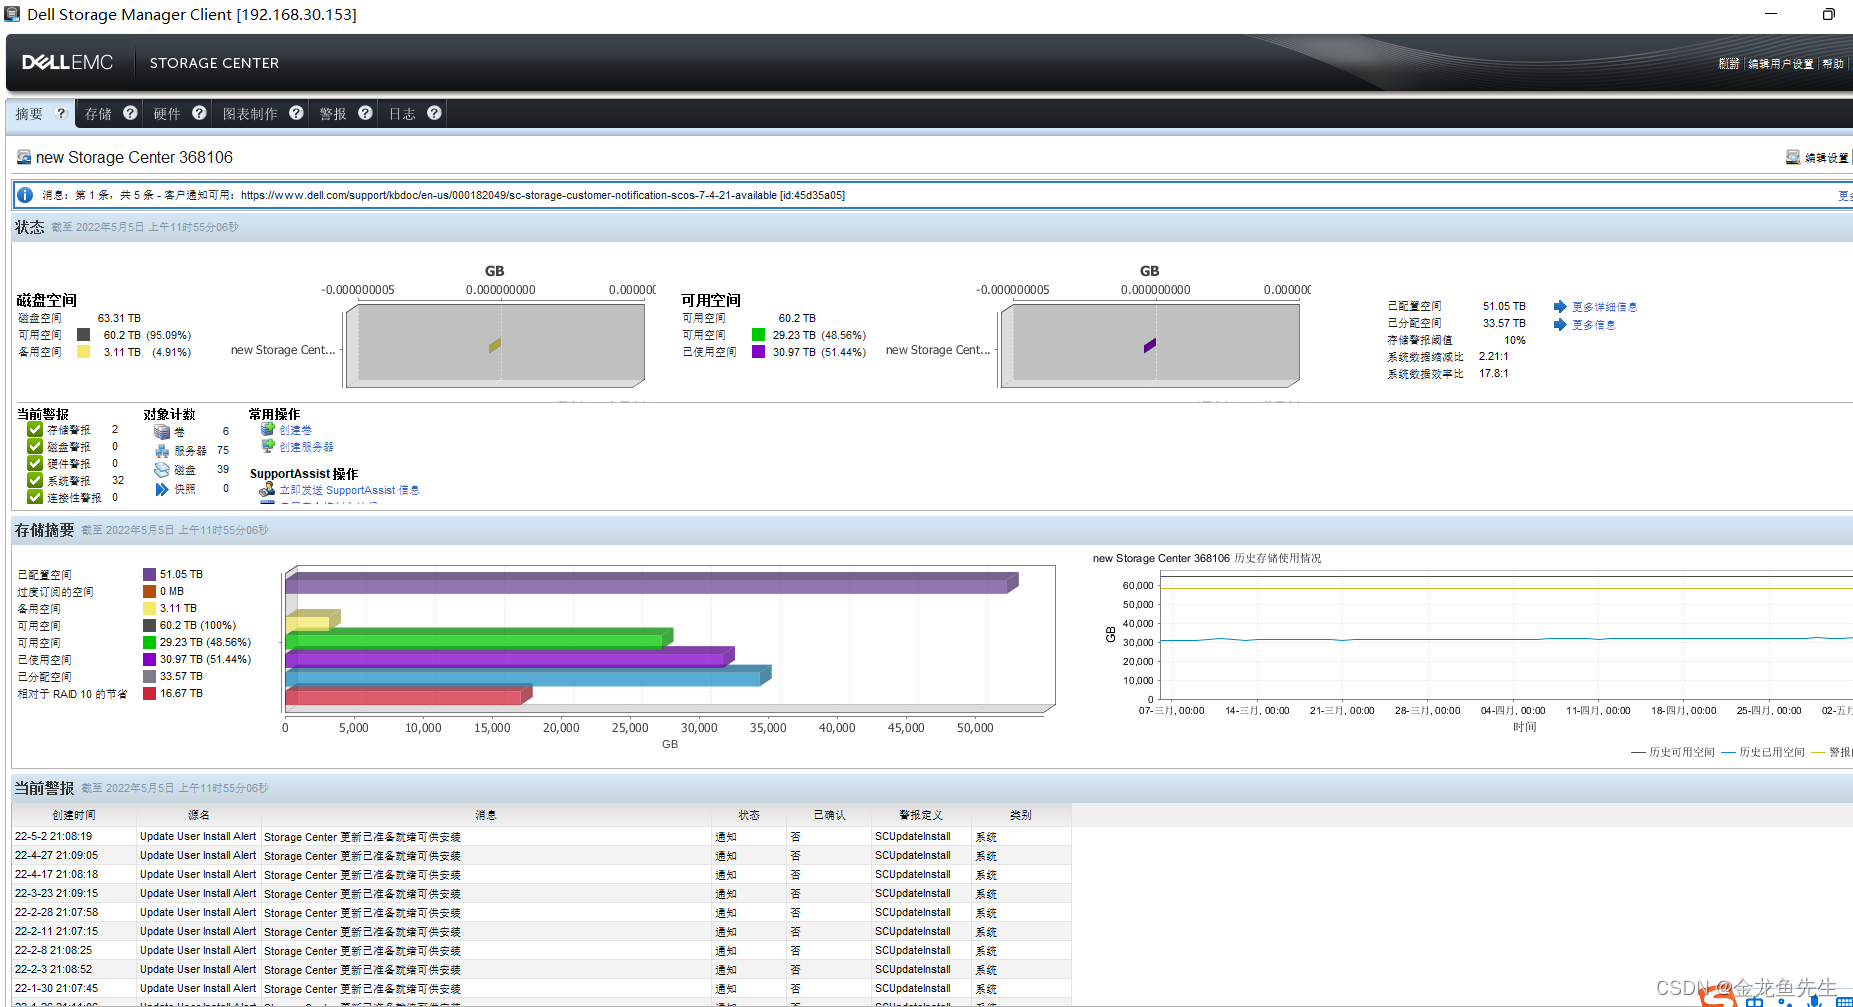Click the 历史可用空间 legend in history chart

(1672, 752)
